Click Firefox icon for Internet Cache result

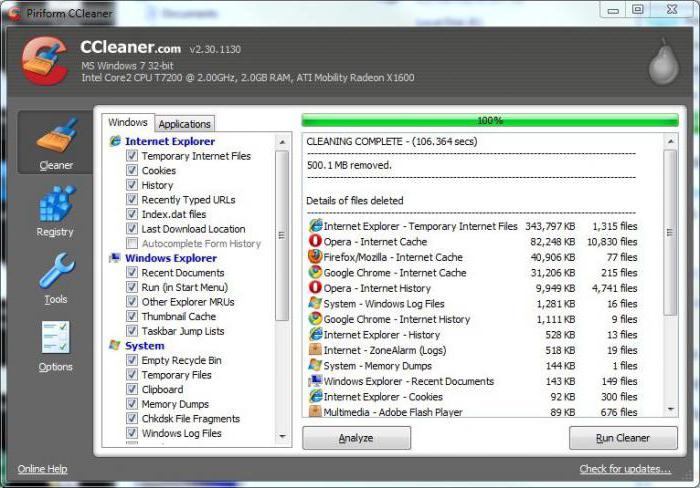tap(315, 257)
